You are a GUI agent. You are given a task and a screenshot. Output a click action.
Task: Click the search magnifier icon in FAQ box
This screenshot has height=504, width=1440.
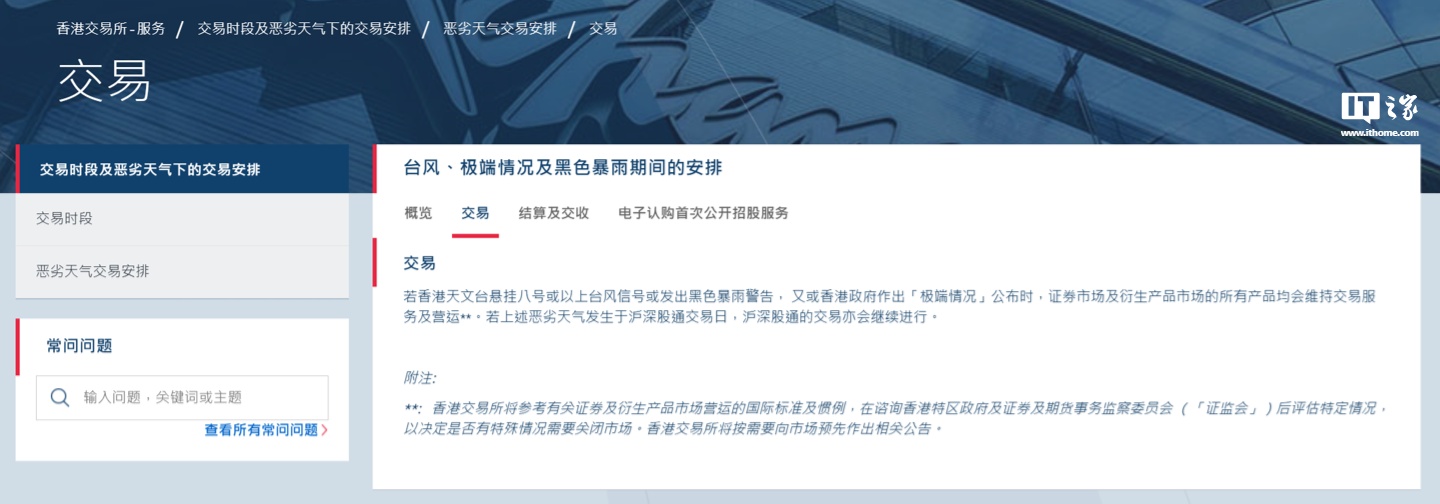click(60, 397)
